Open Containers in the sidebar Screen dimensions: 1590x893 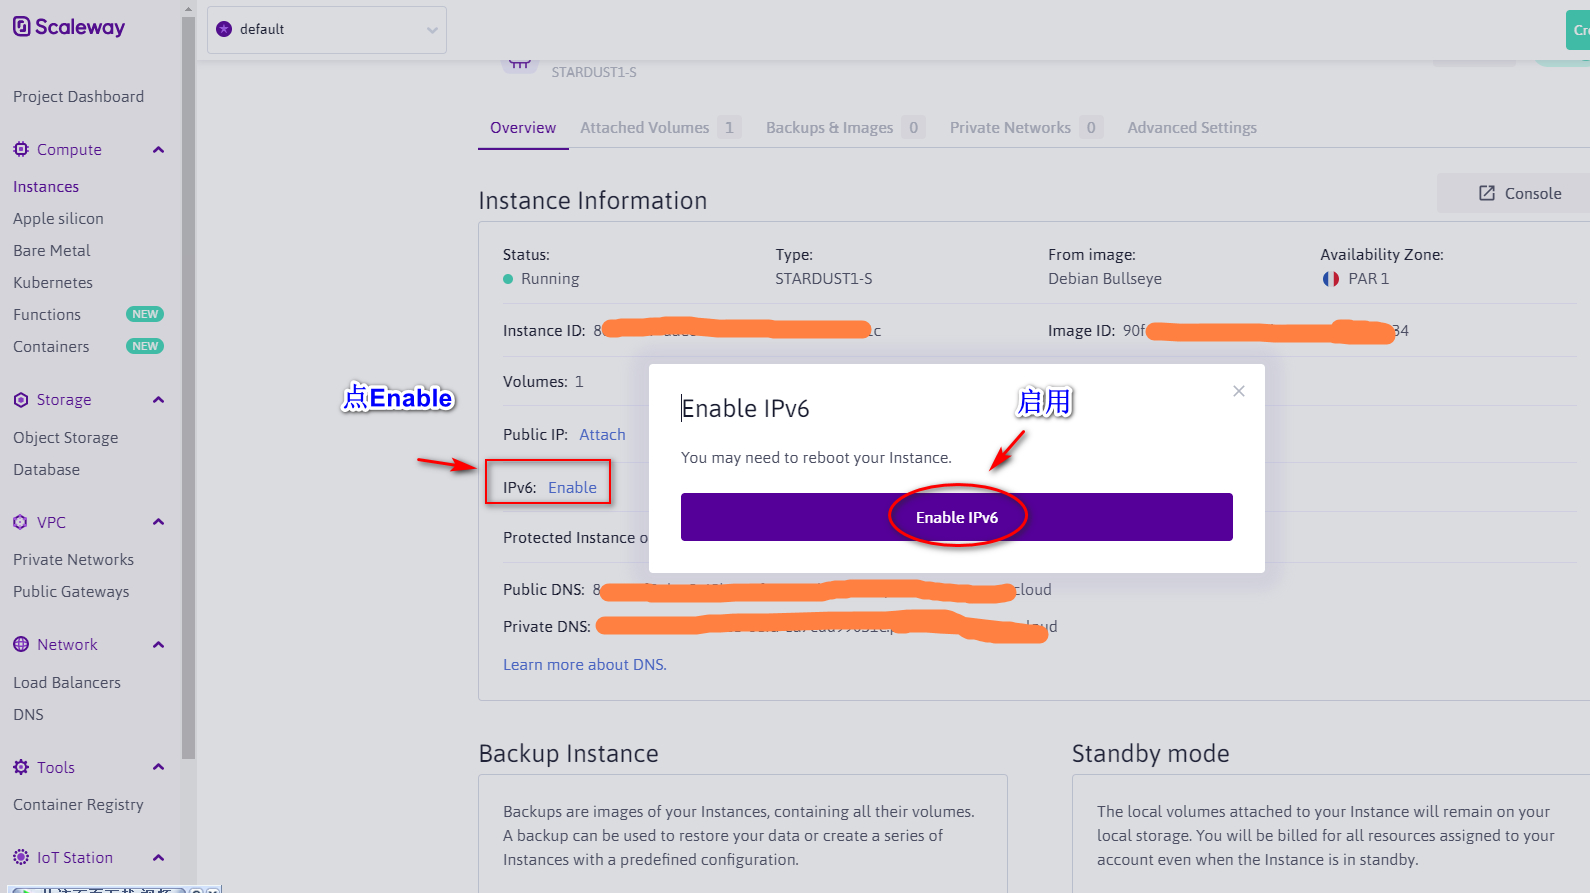coord(51,346)
